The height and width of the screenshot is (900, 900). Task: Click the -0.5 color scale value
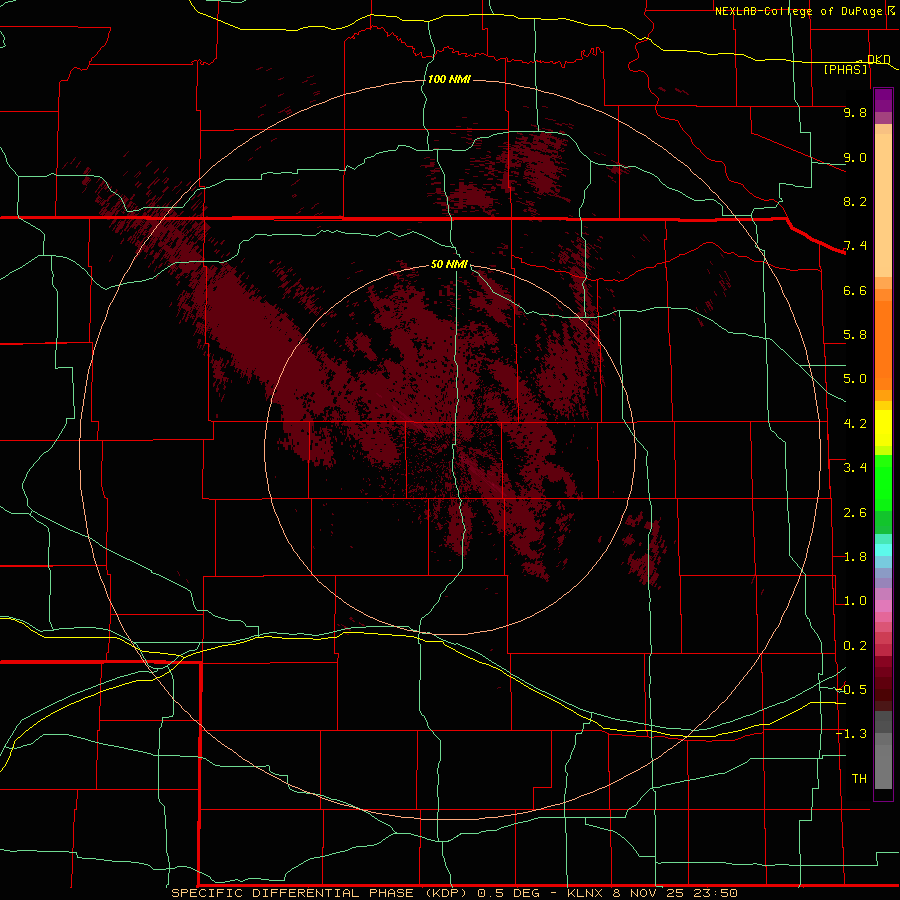(x=852, y=690)
